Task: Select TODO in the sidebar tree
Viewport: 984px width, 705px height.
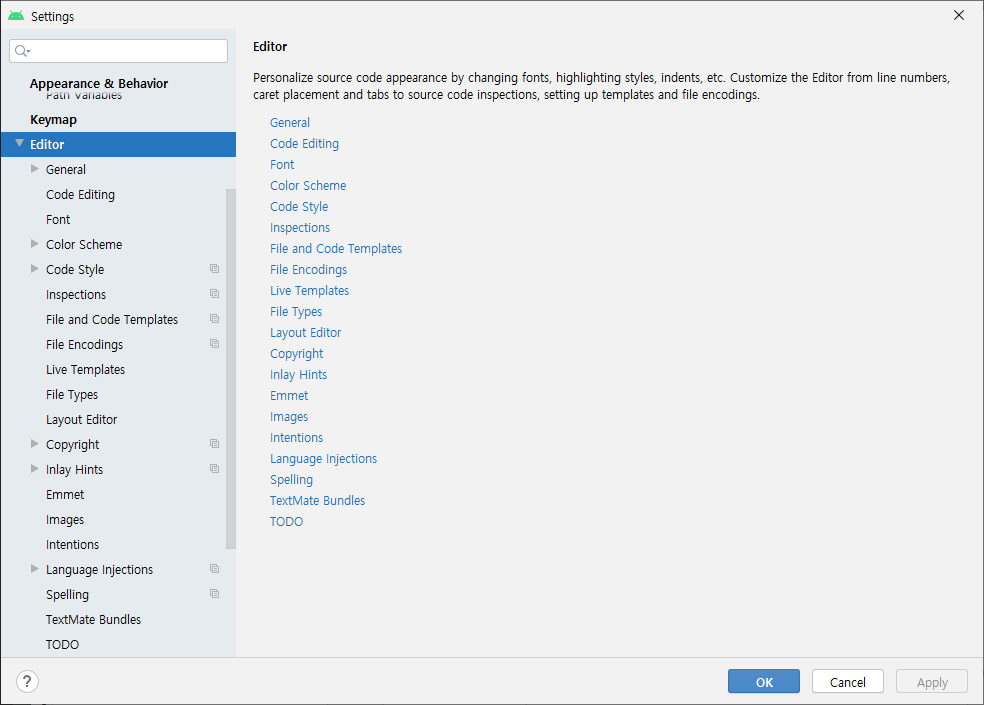Action: click(62, 645)
